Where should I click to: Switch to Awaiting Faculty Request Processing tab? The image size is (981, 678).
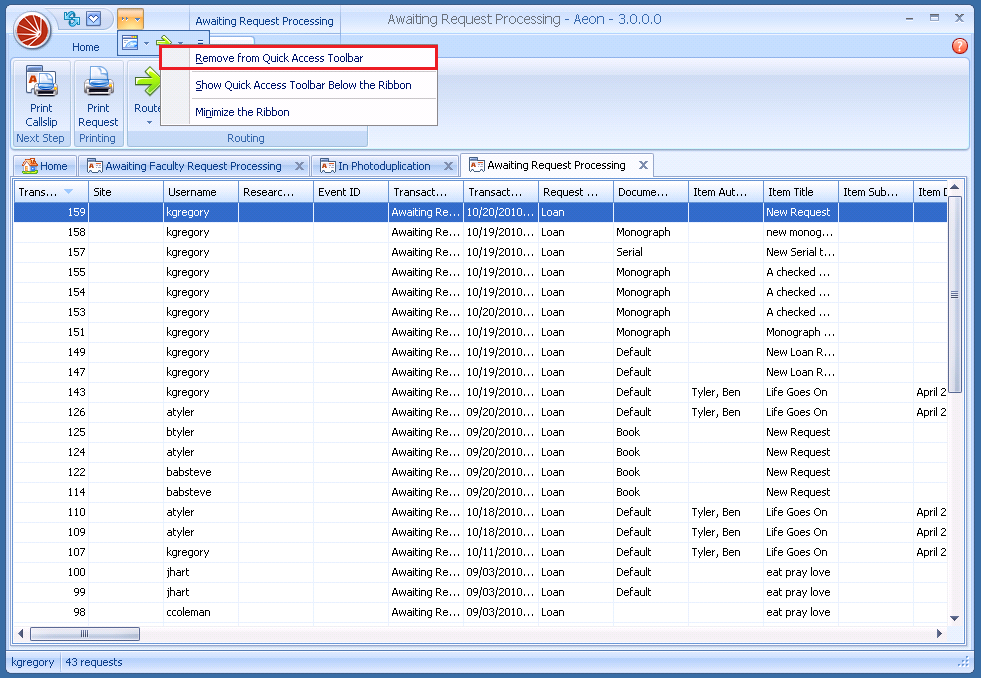tap(193, 166)
